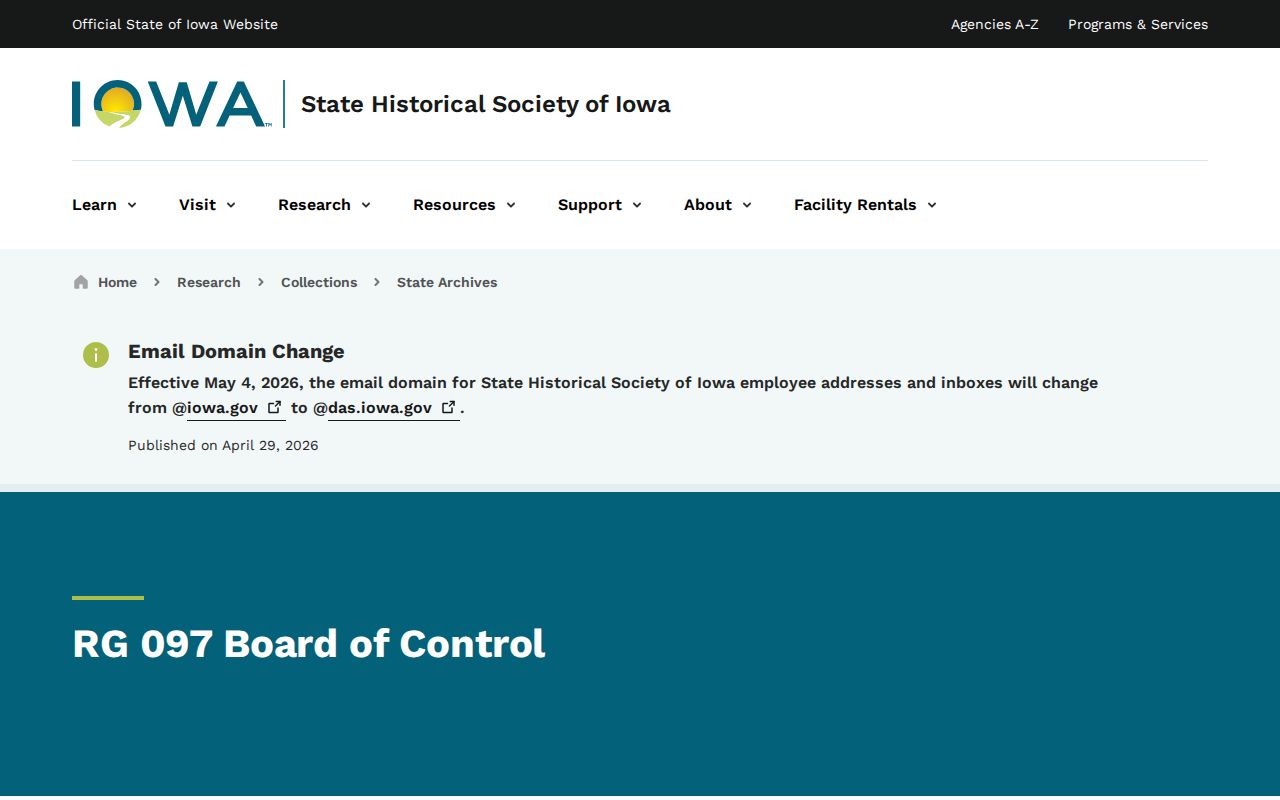1280x800 pixels.
Task: Click the Iowa state logo
Action: tap(171, 104)
